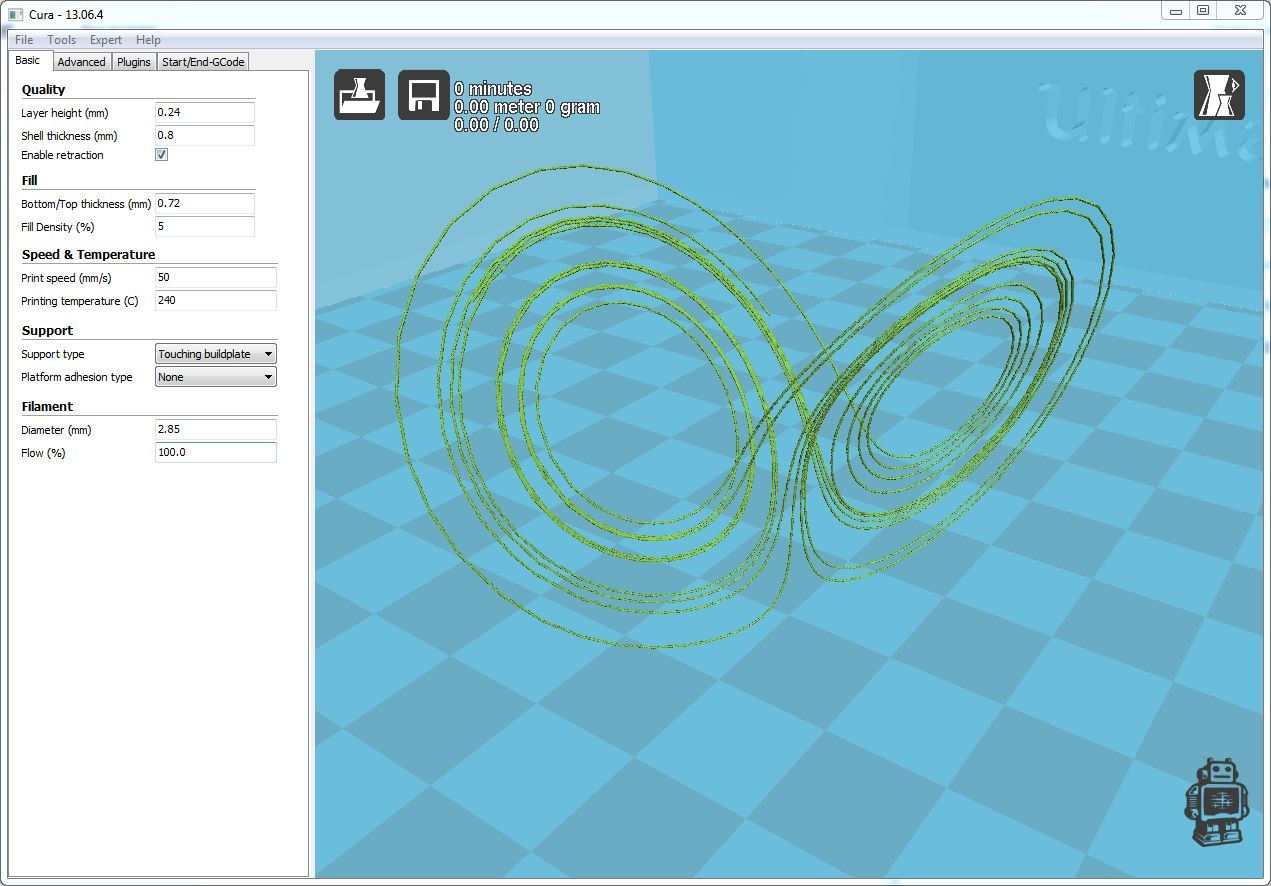The image size is (1271, 886).
Task: Click the Print speed input field
Action: [216, 277]
